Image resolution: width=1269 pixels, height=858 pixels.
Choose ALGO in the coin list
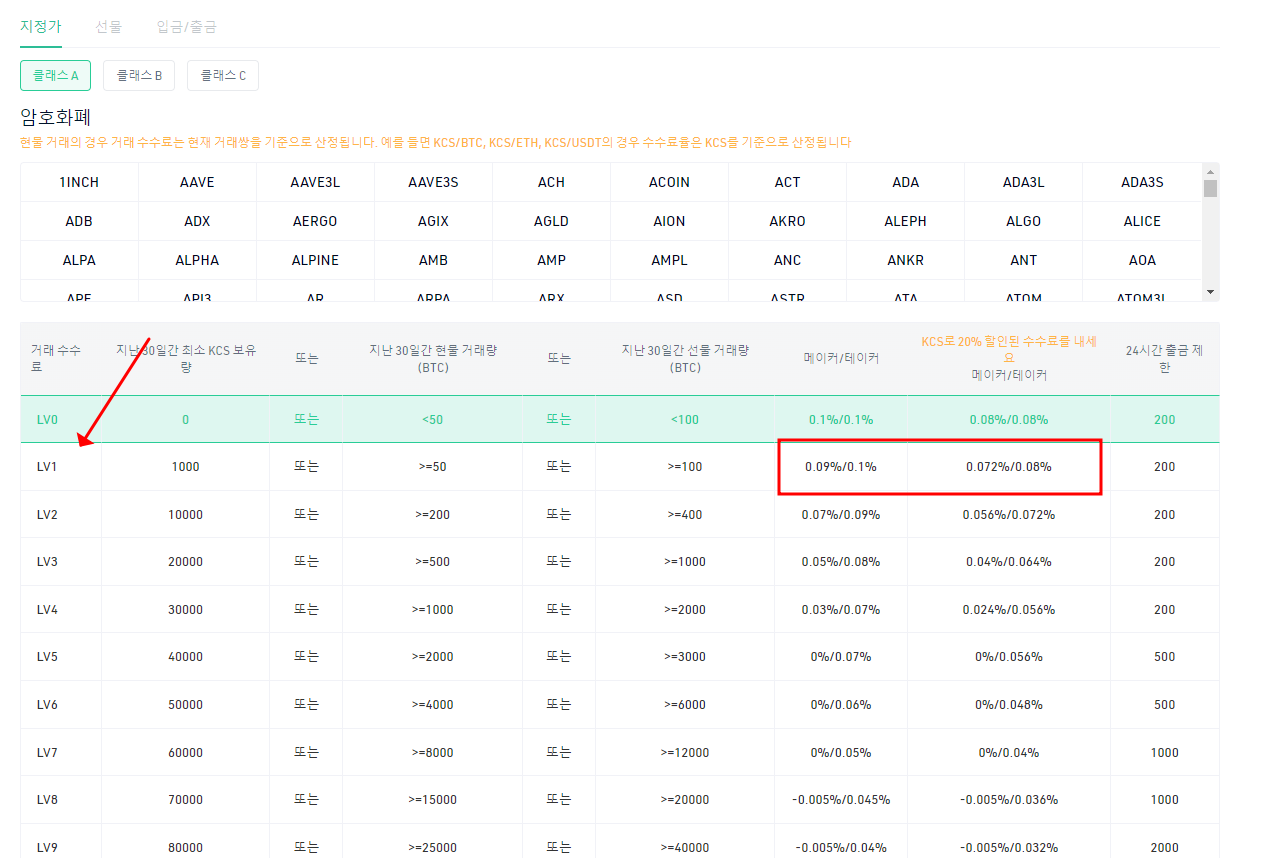point(1023,221)
